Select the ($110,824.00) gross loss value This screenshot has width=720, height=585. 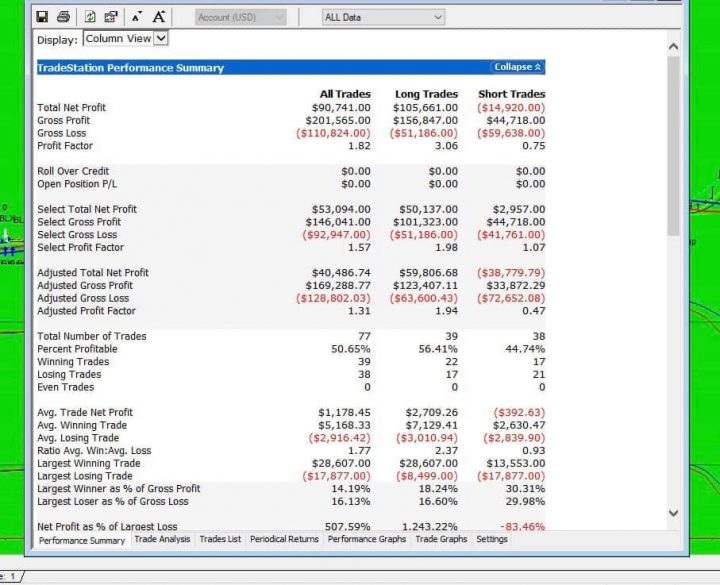(333, 133)
